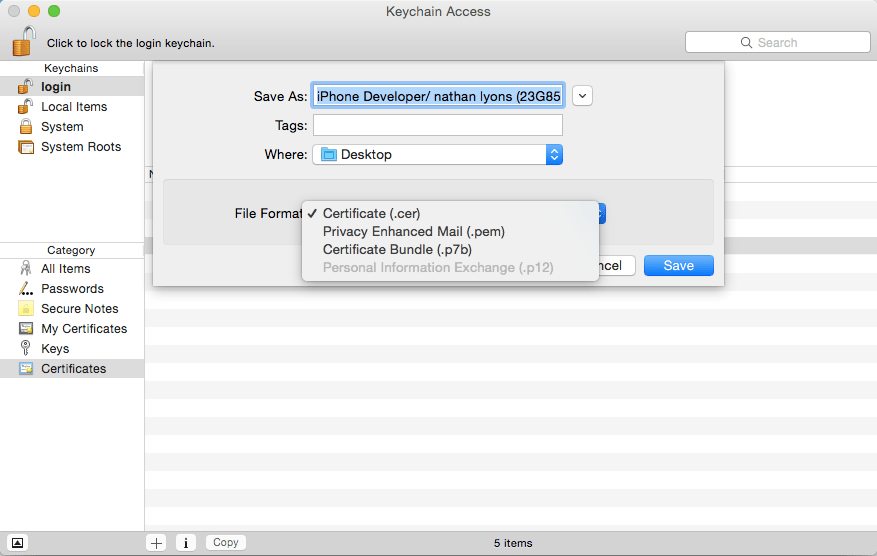Click the magnifier icon in the Search field
Image resolution: width=877 pixels, height=556 pixels.
746,43
